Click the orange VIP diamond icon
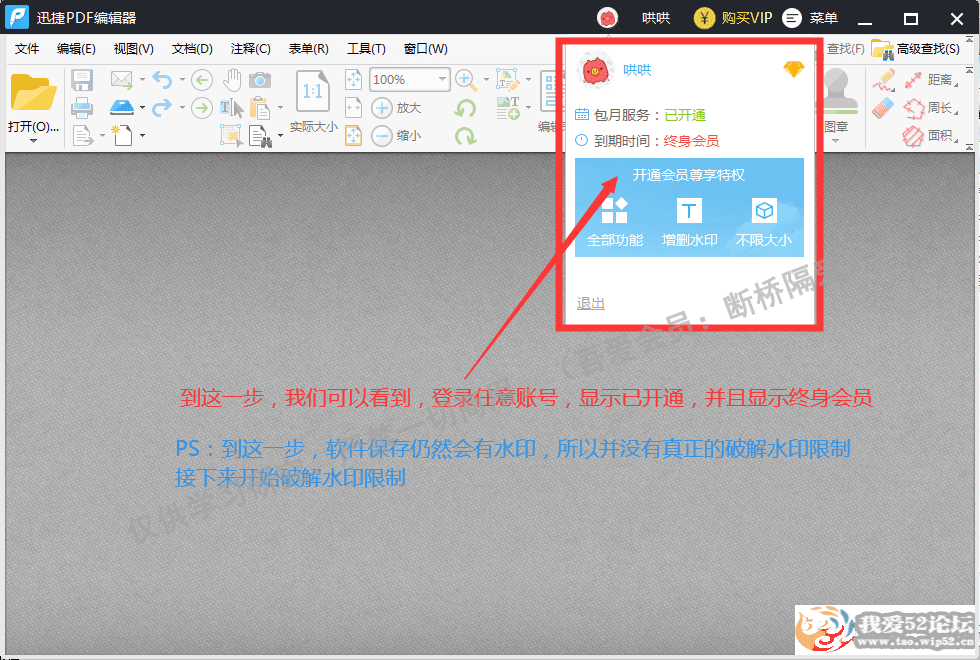Image resolution: width=980 pixels, height=660 pixels. click(794, 69)
